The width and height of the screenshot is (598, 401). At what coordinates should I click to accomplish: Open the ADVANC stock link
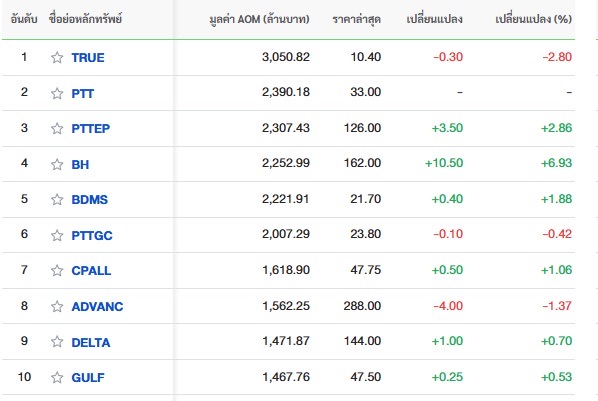pos(97,306)
